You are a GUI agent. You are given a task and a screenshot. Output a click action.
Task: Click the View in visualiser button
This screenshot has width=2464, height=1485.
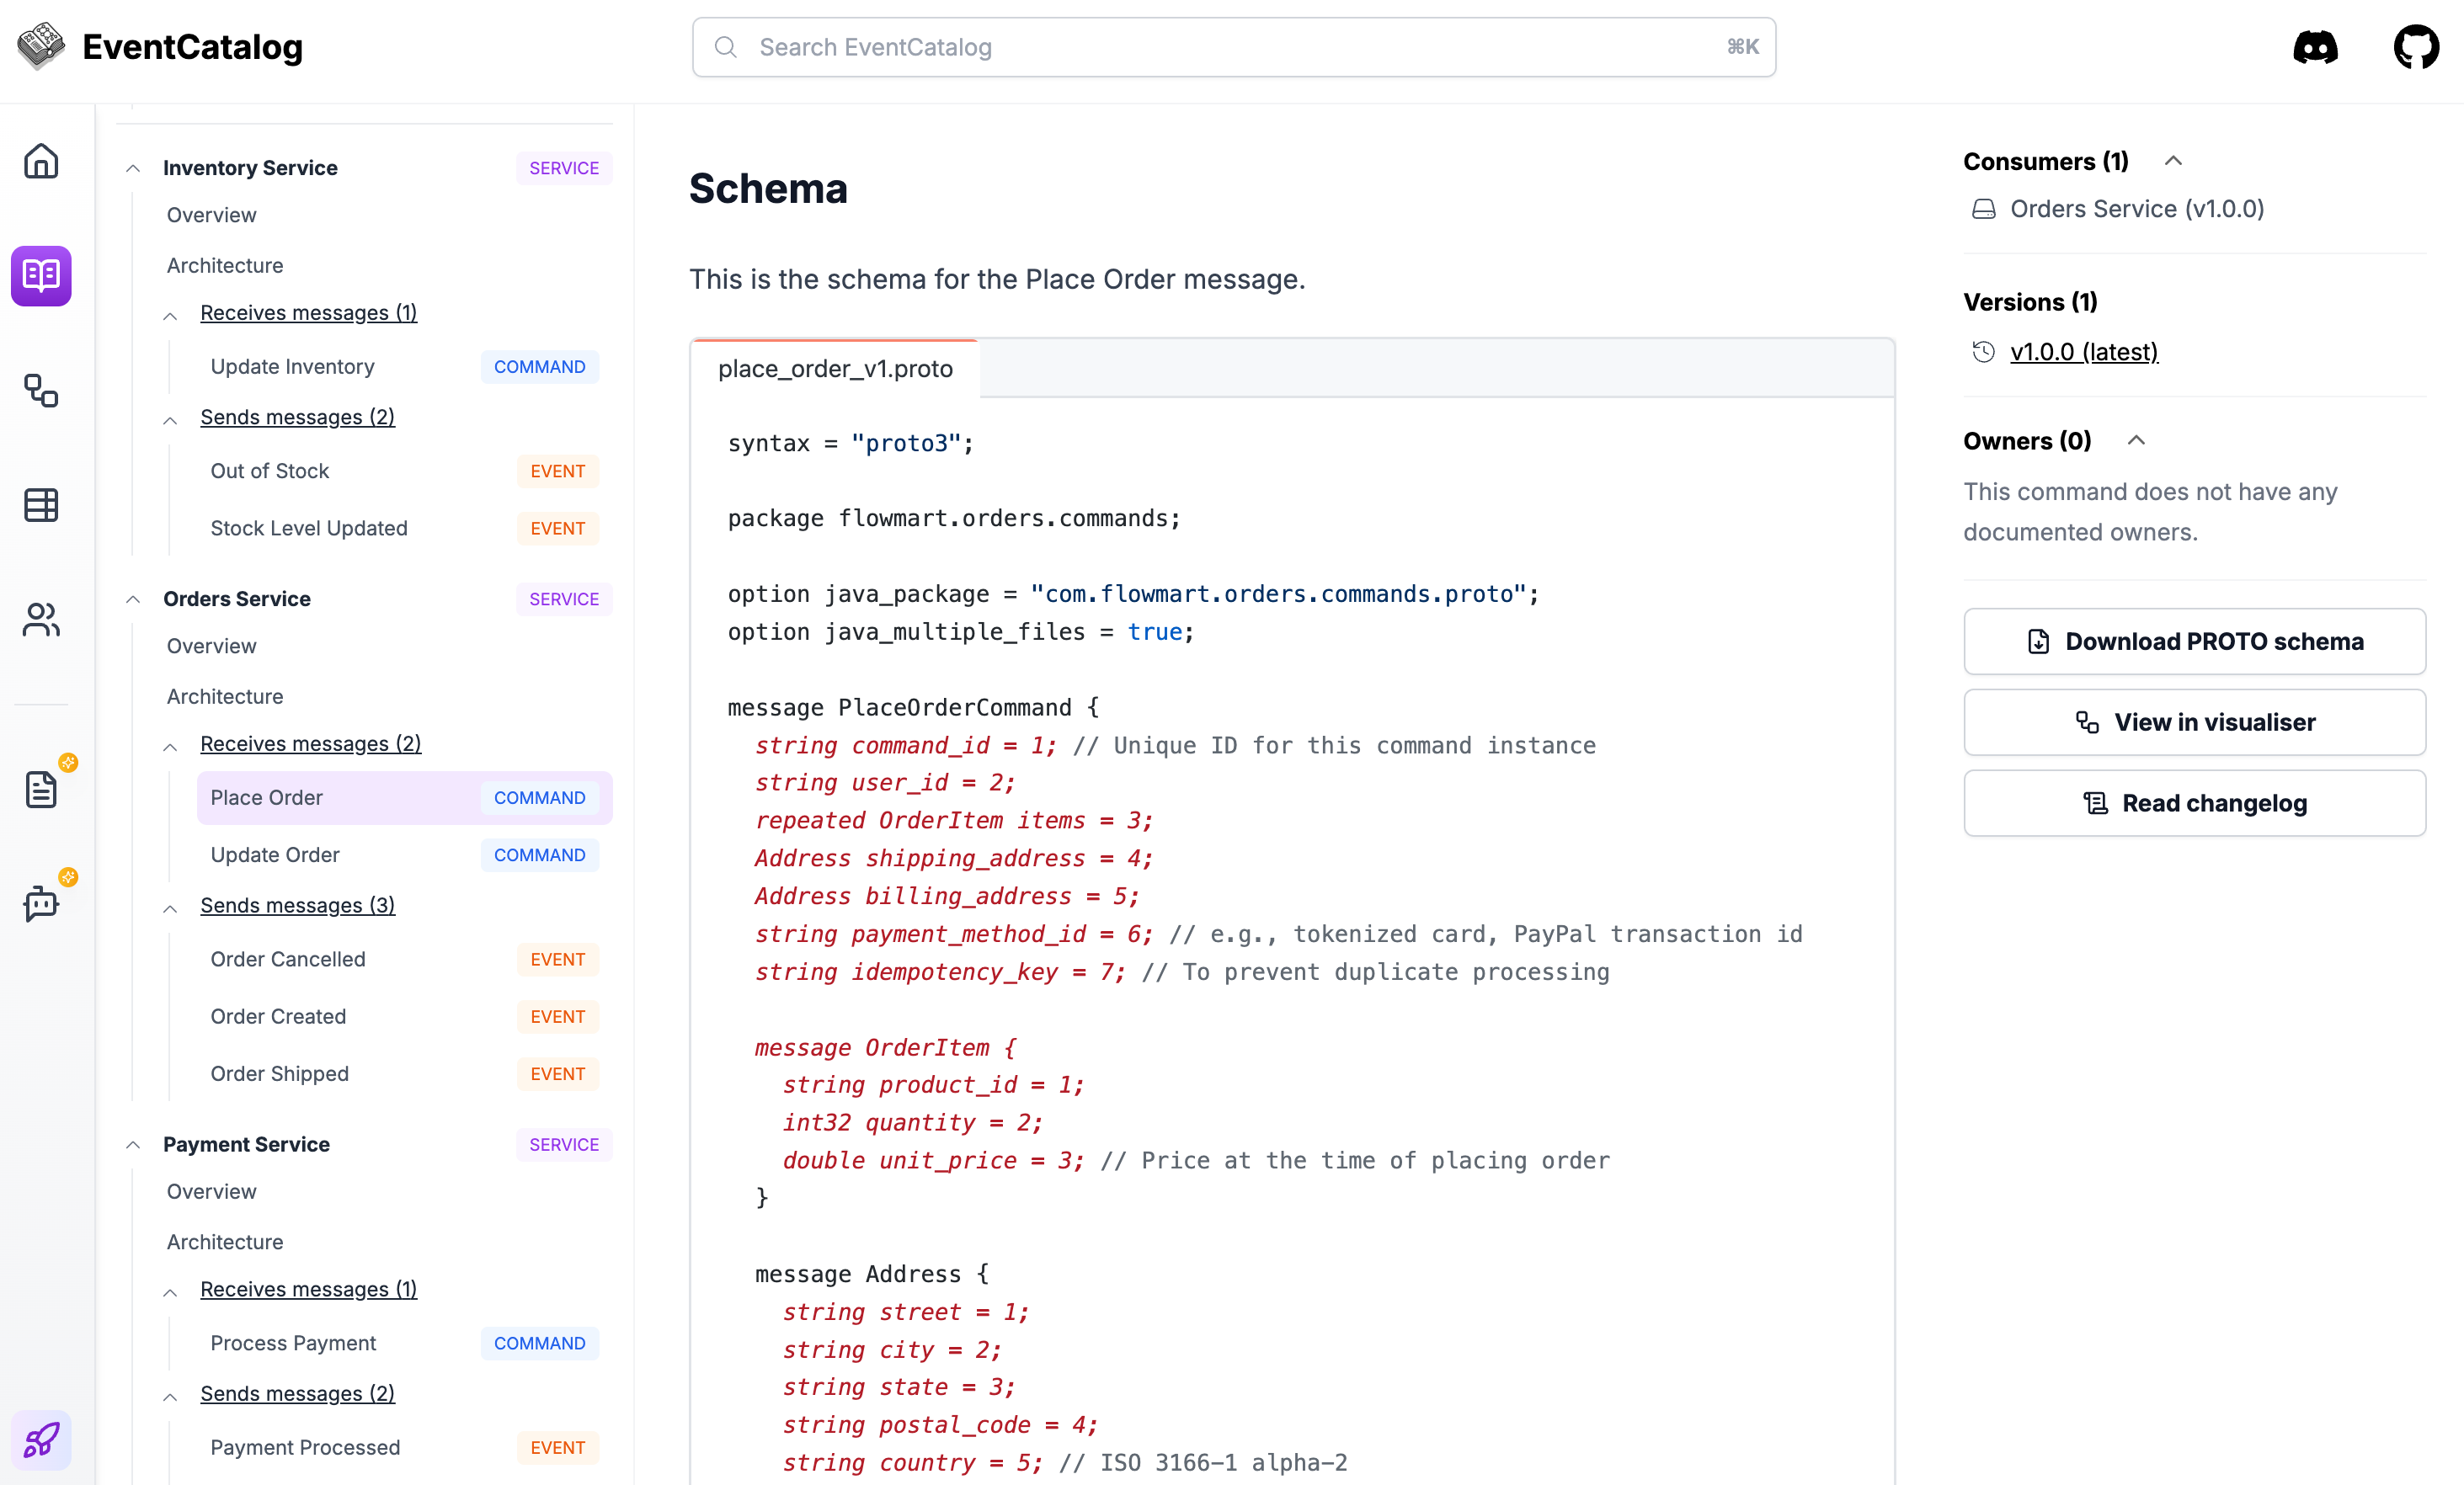point(2194,722)
